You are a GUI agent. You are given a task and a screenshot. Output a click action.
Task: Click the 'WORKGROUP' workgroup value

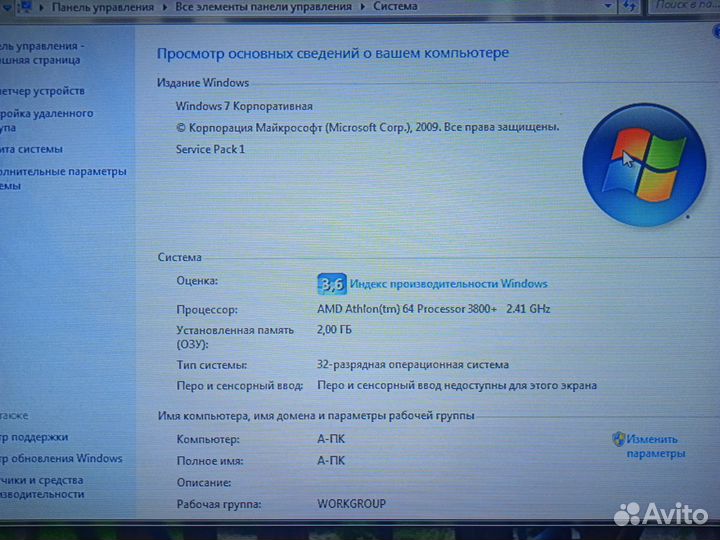352,504
